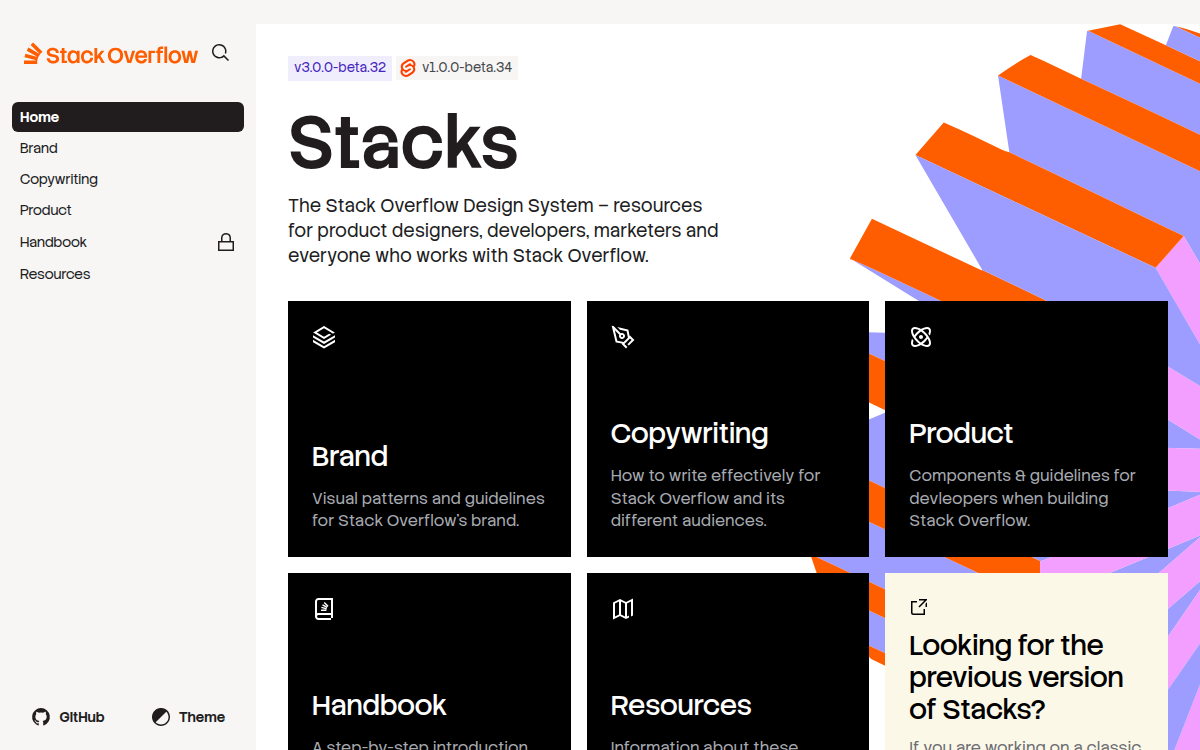Click the Stack Overflow logo

click(111, 54)
